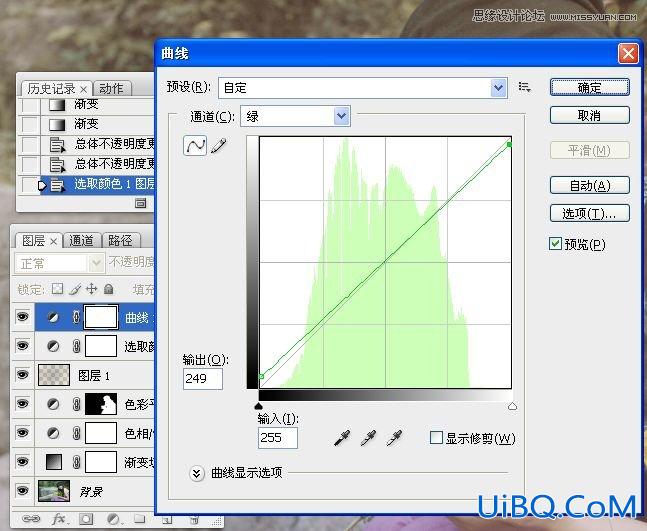Click the Selective Color layer adjustment icon
Screen dimensions: 647x531
coord(53,346)
